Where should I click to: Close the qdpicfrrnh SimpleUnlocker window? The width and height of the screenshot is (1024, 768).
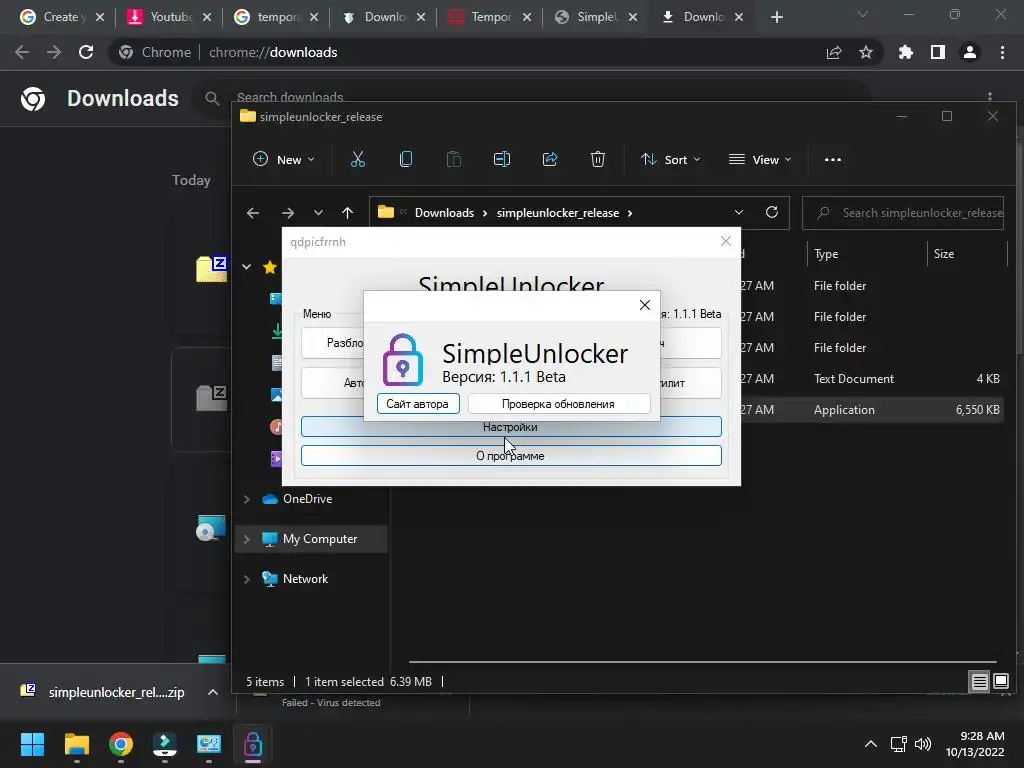pyautogui.click(x=726, y=241)
